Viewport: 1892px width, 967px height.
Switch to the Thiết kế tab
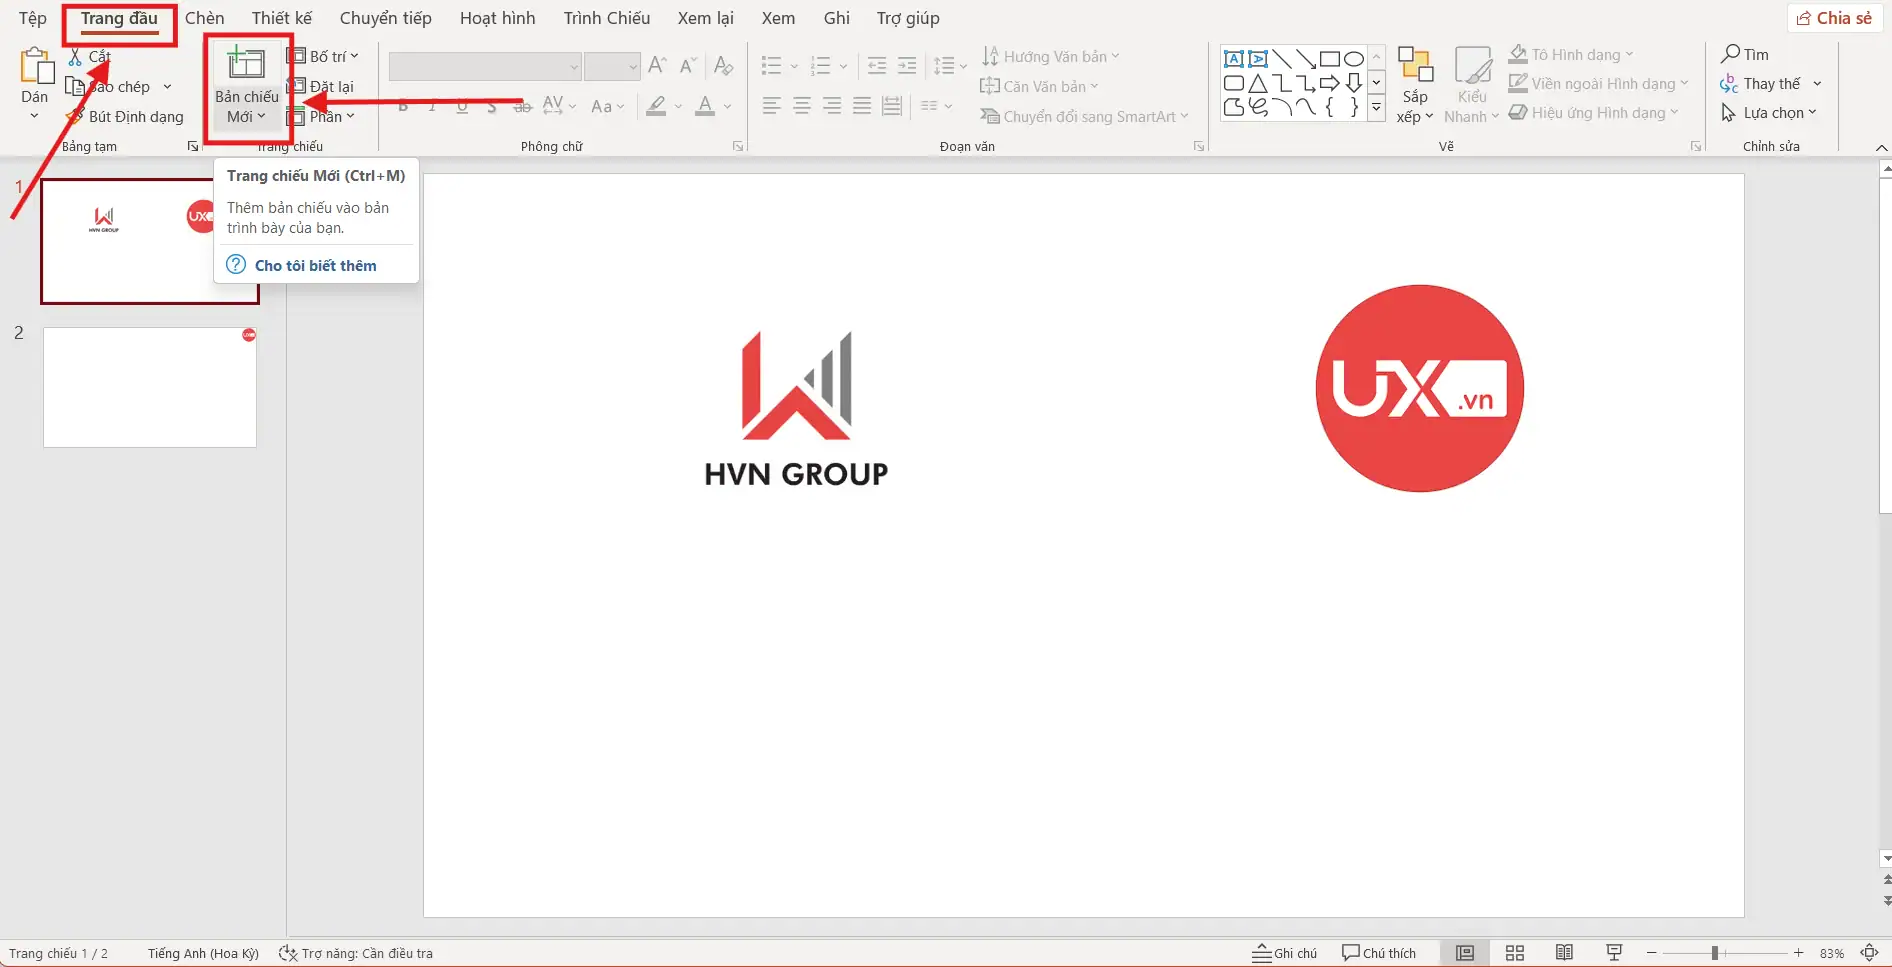(x=281, y=18)
